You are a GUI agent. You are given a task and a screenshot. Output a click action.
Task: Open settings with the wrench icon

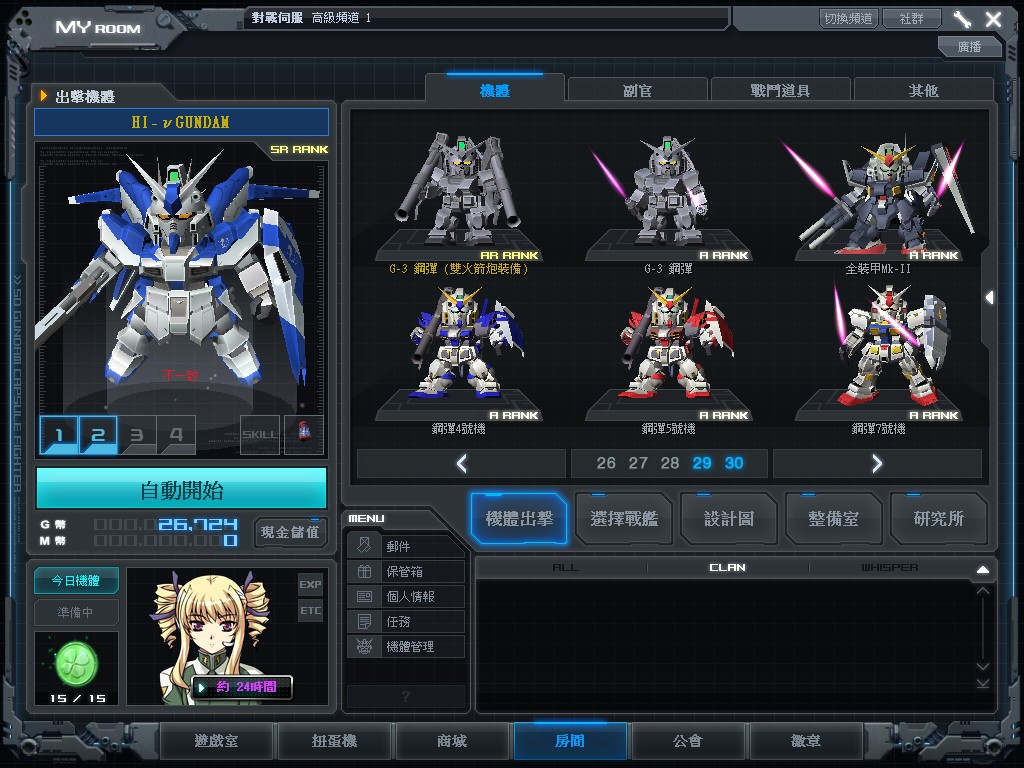(962, 19)
